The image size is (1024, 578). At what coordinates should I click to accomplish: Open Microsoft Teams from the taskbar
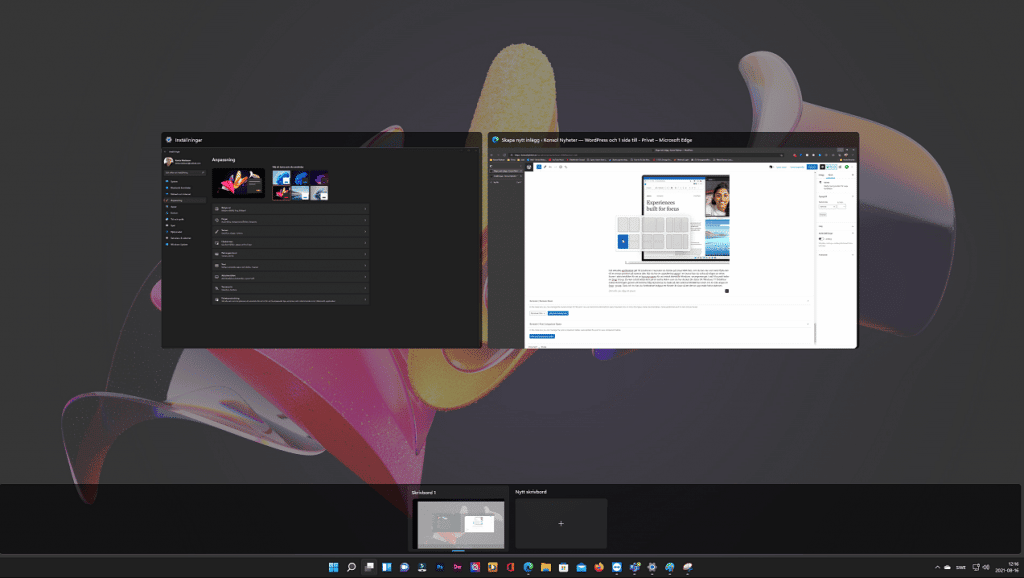pos(634,567)
